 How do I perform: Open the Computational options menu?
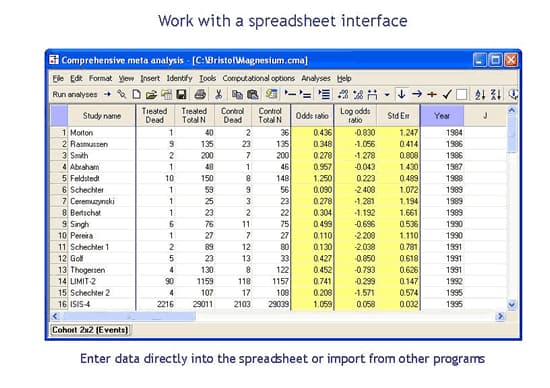(x=259, y=78)
